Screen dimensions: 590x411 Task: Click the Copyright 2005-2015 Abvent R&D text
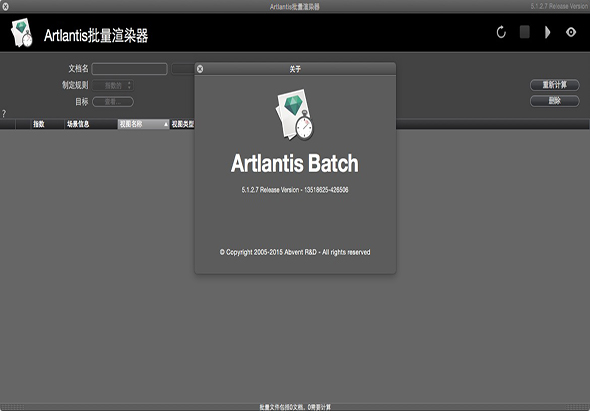(x=295, y=252)
